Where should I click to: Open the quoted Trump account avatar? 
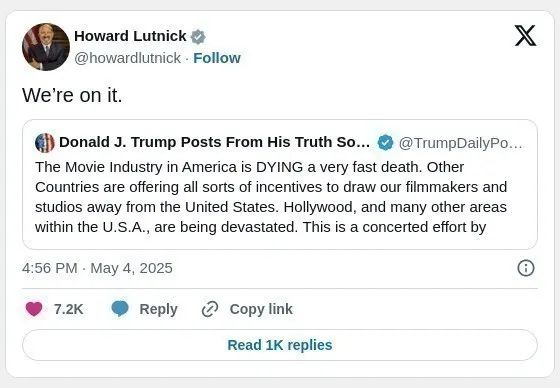click(45, 143)
